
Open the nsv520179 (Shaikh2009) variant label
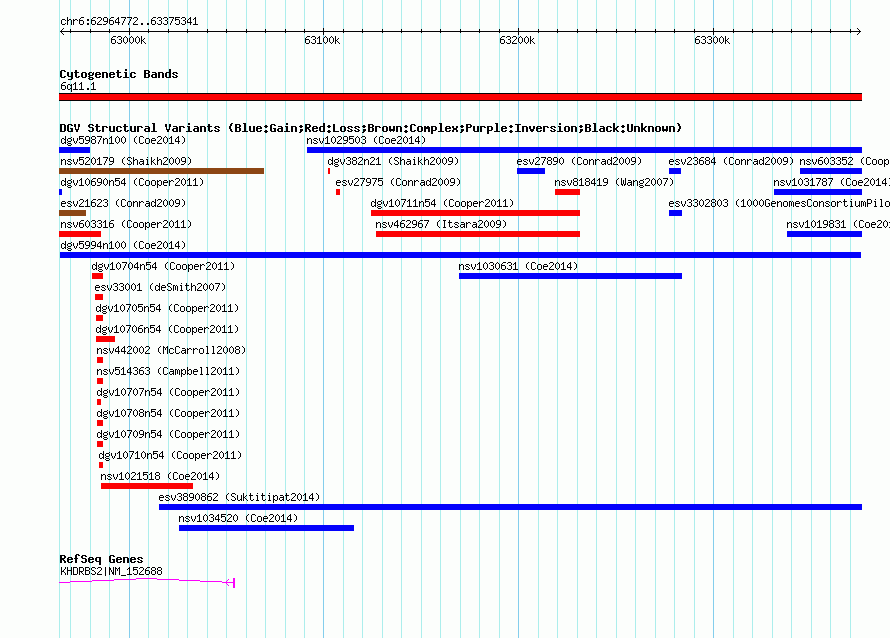[126, 161]
